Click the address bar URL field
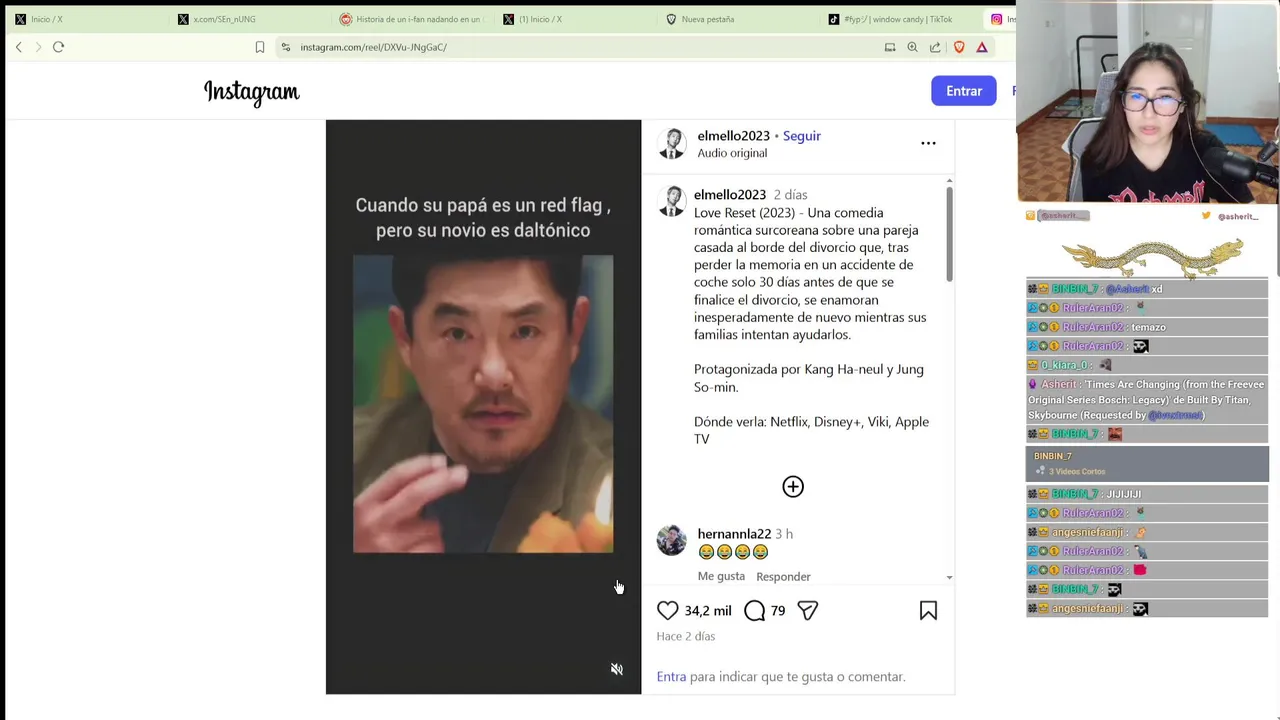The height and width of the screenshot is (720, 1280). (580, 47)
